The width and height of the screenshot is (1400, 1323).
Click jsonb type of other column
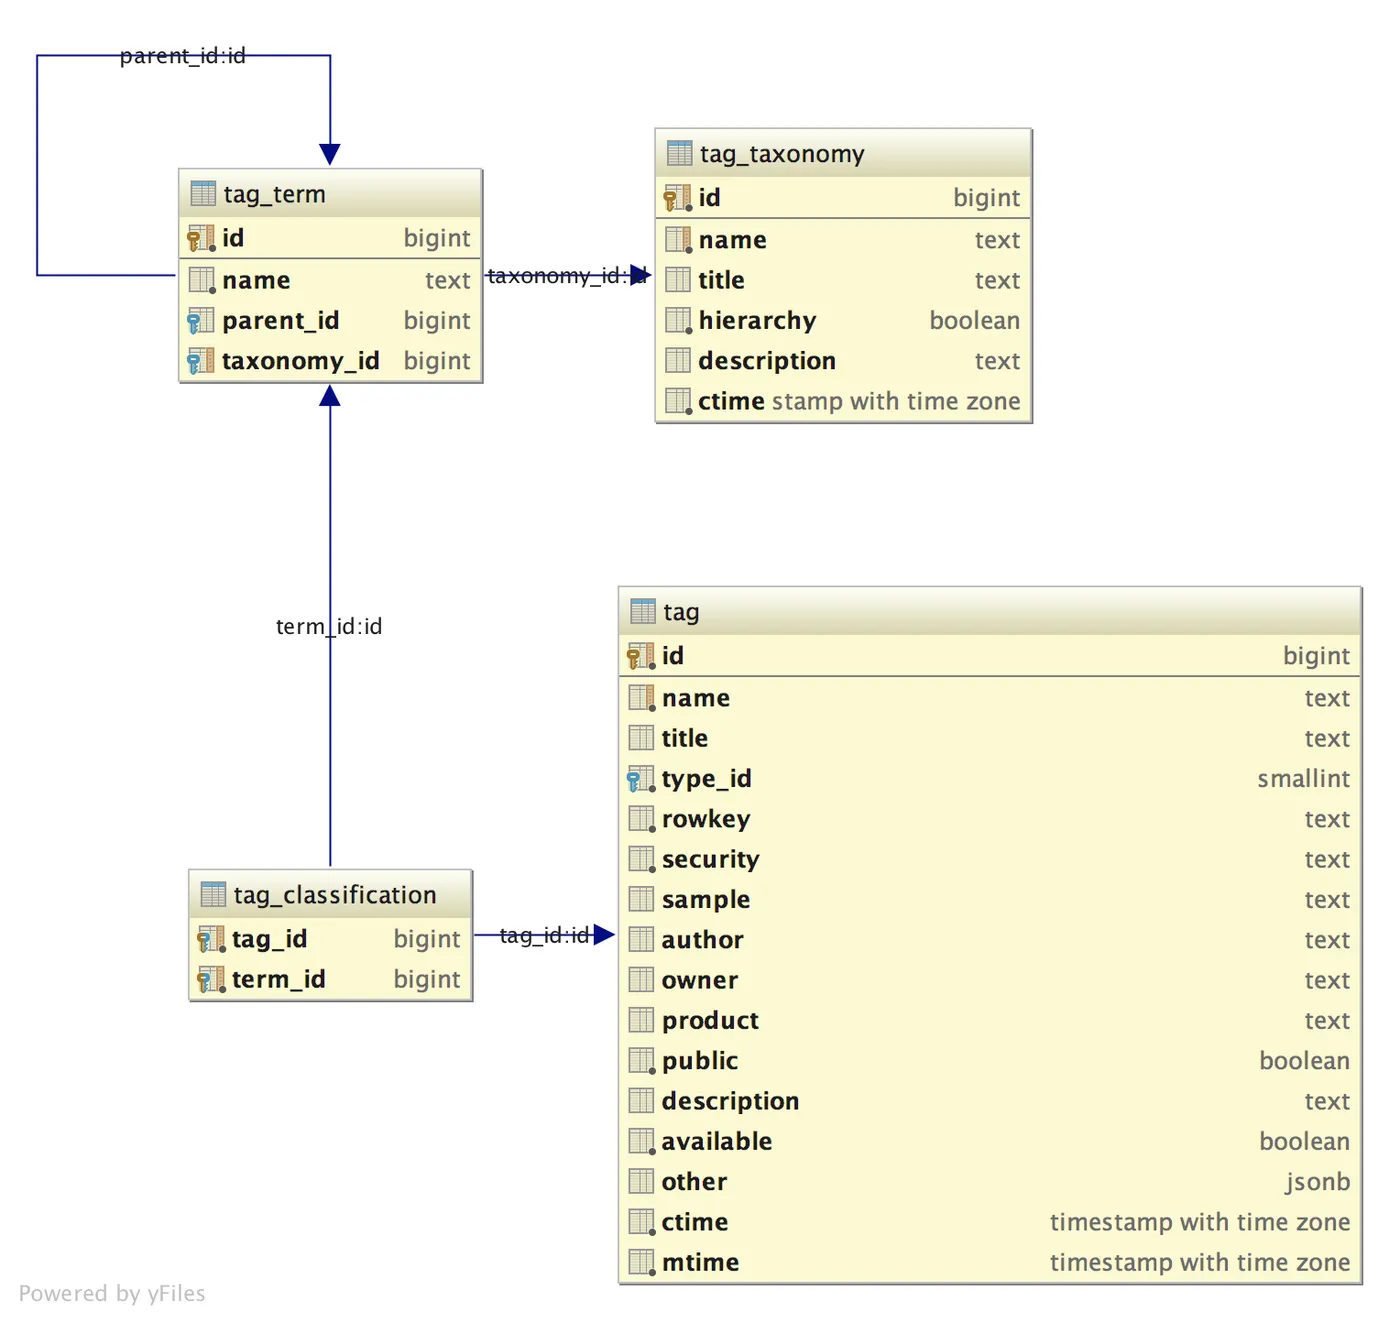coord(1317,1182)
